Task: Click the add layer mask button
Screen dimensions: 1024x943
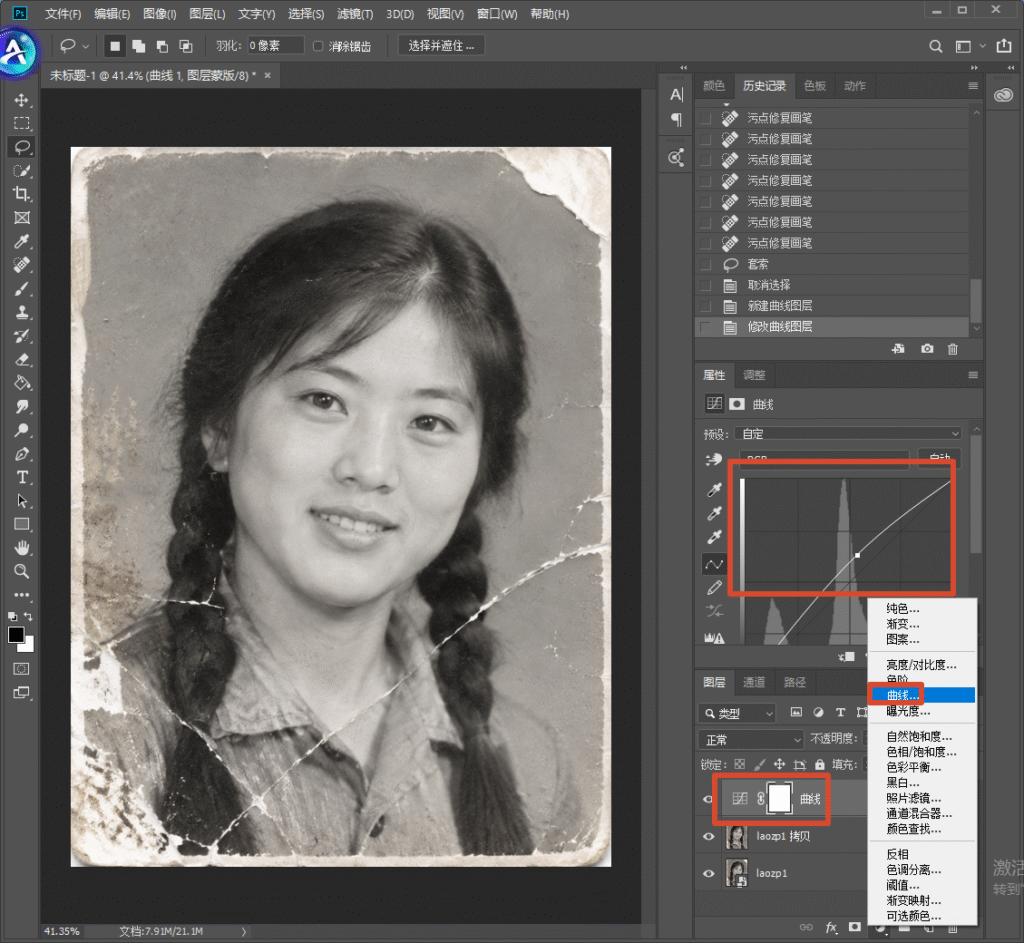Action: 855,927
